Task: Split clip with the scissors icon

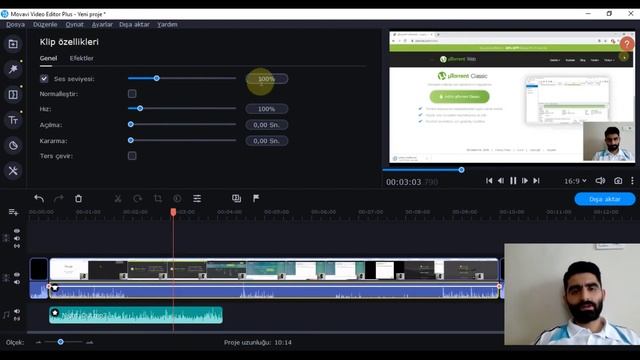Action: click(118, 199)
